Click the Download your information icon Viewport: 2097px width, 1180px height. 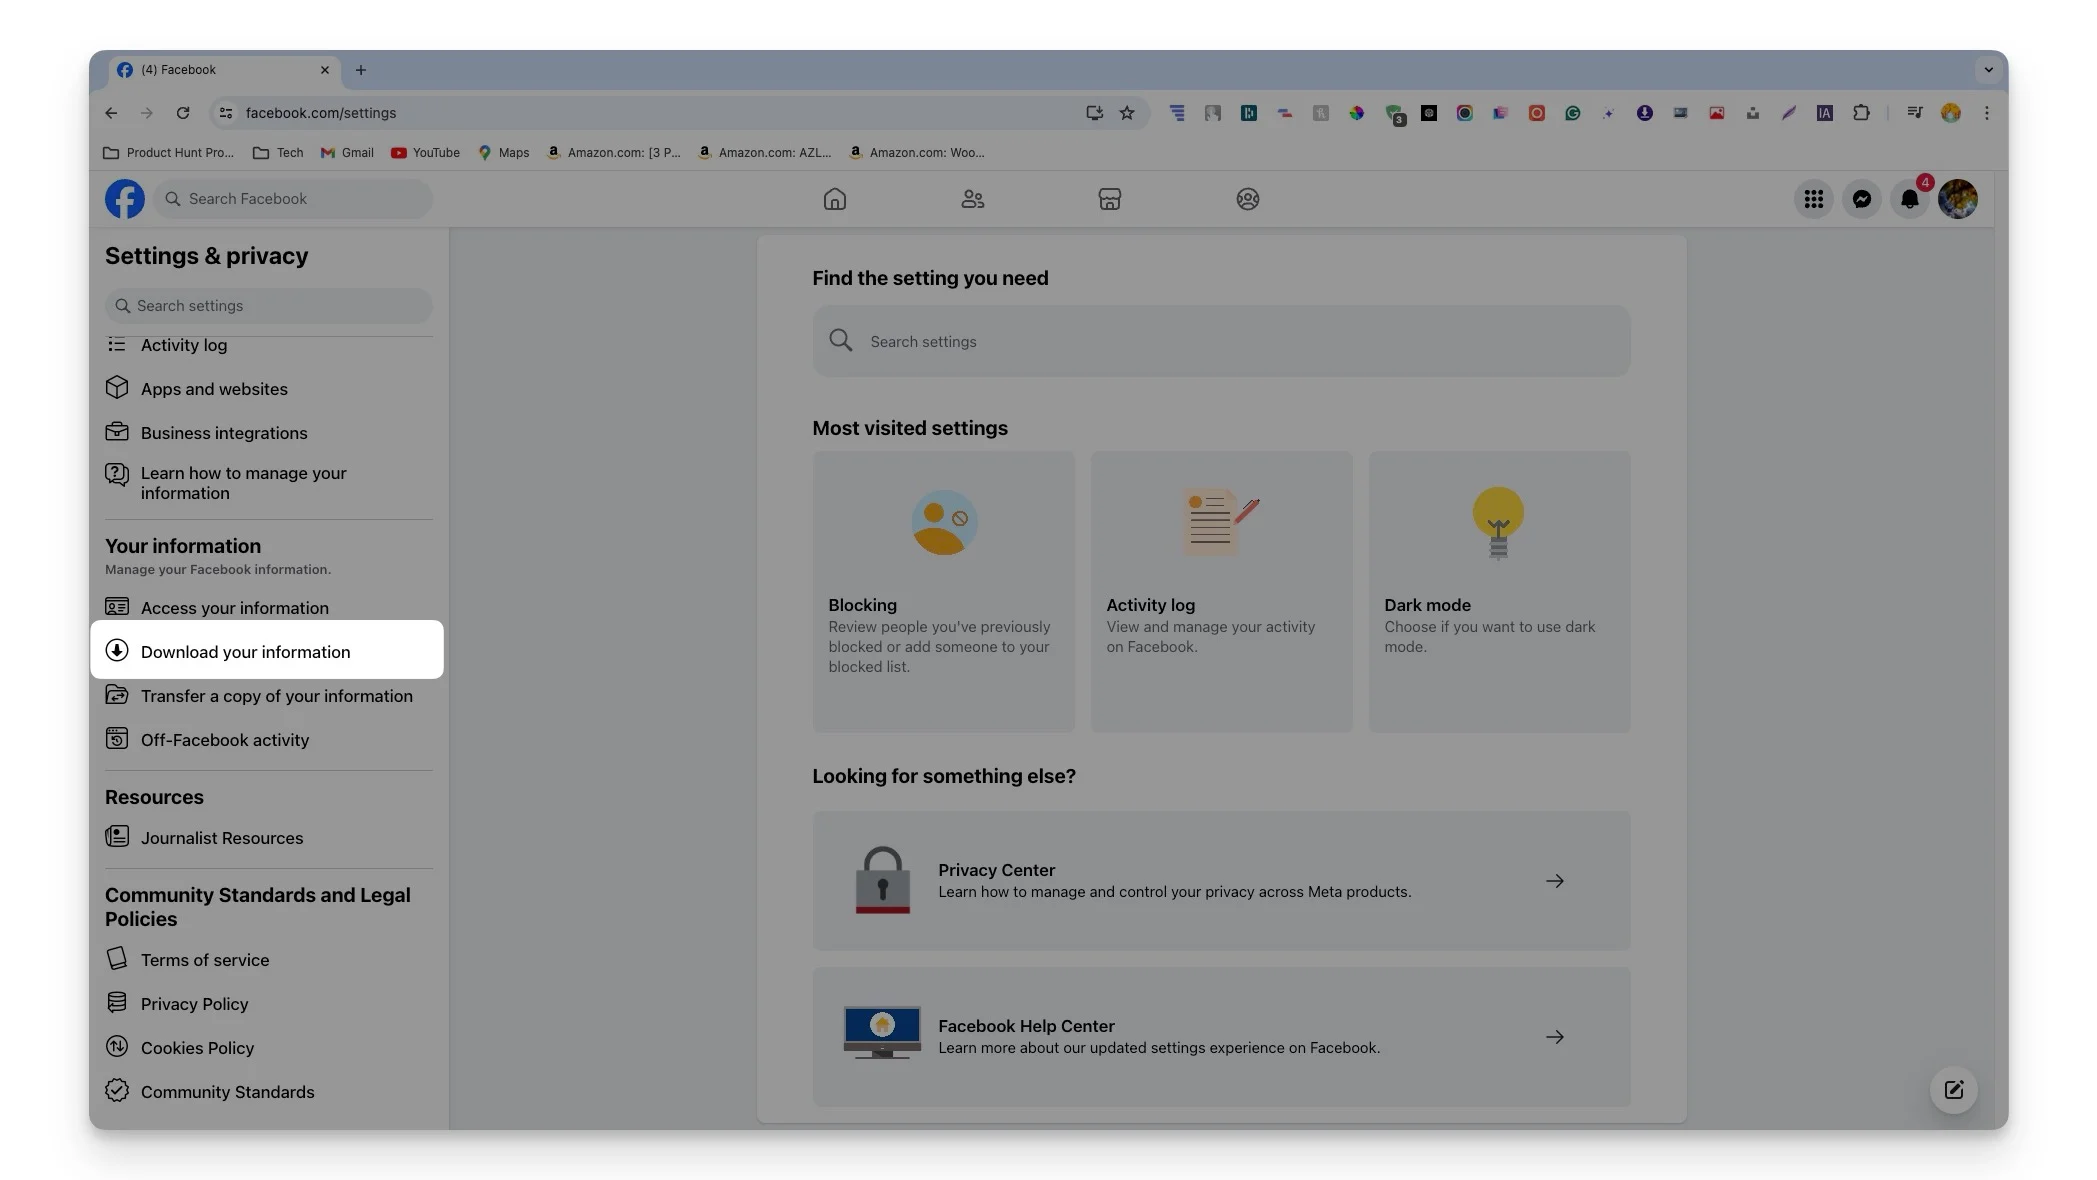point(117,651)
